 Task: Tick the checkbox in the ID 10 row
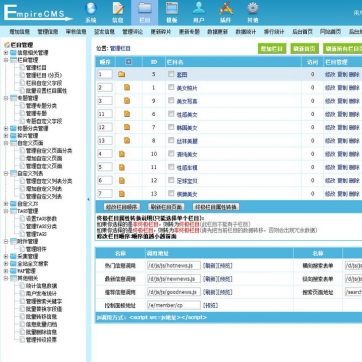point(171,154)
